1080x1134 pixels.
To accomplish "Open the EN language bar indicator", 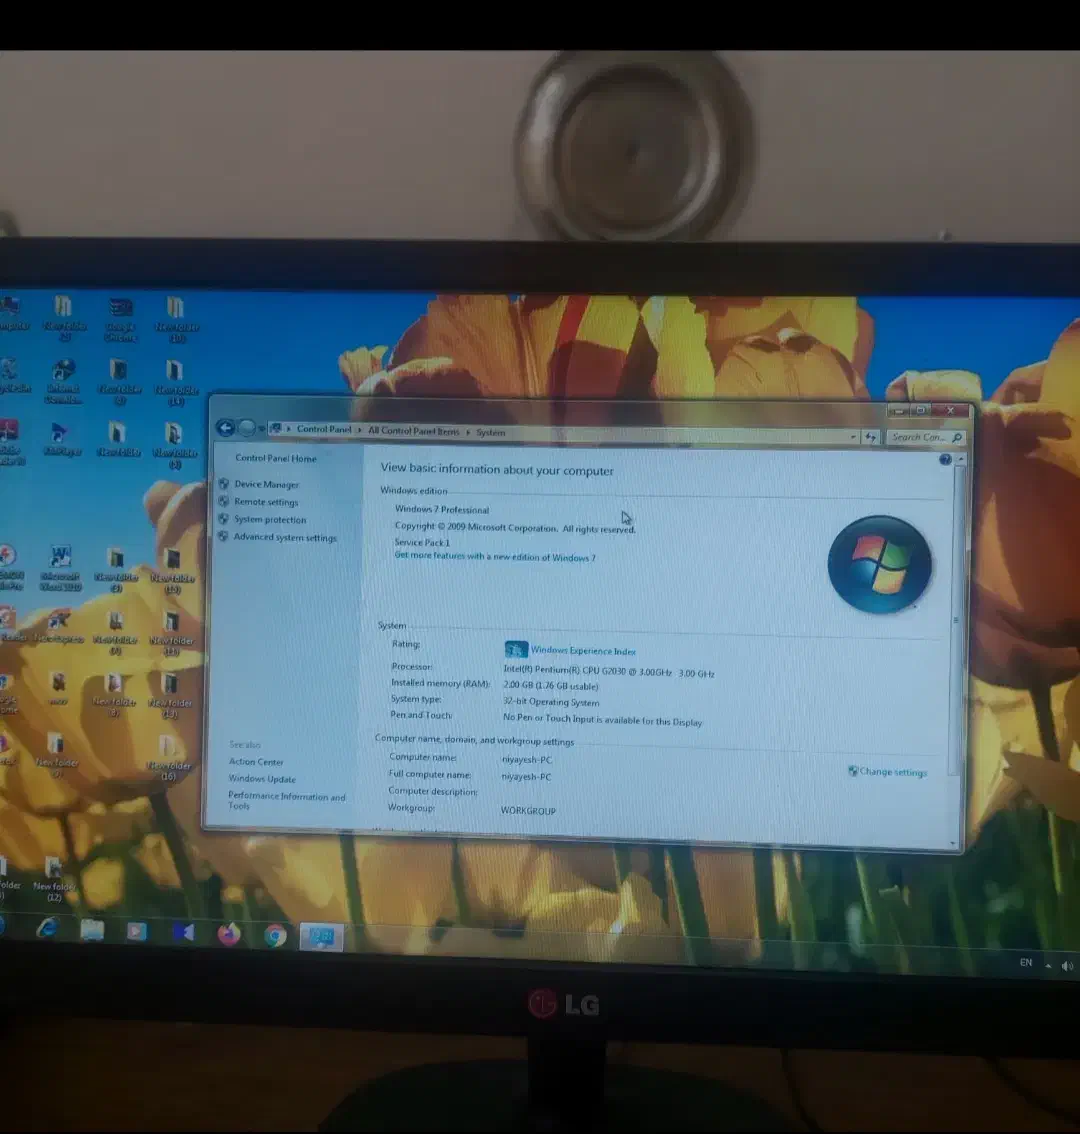I will click(x=1026, y=963).
